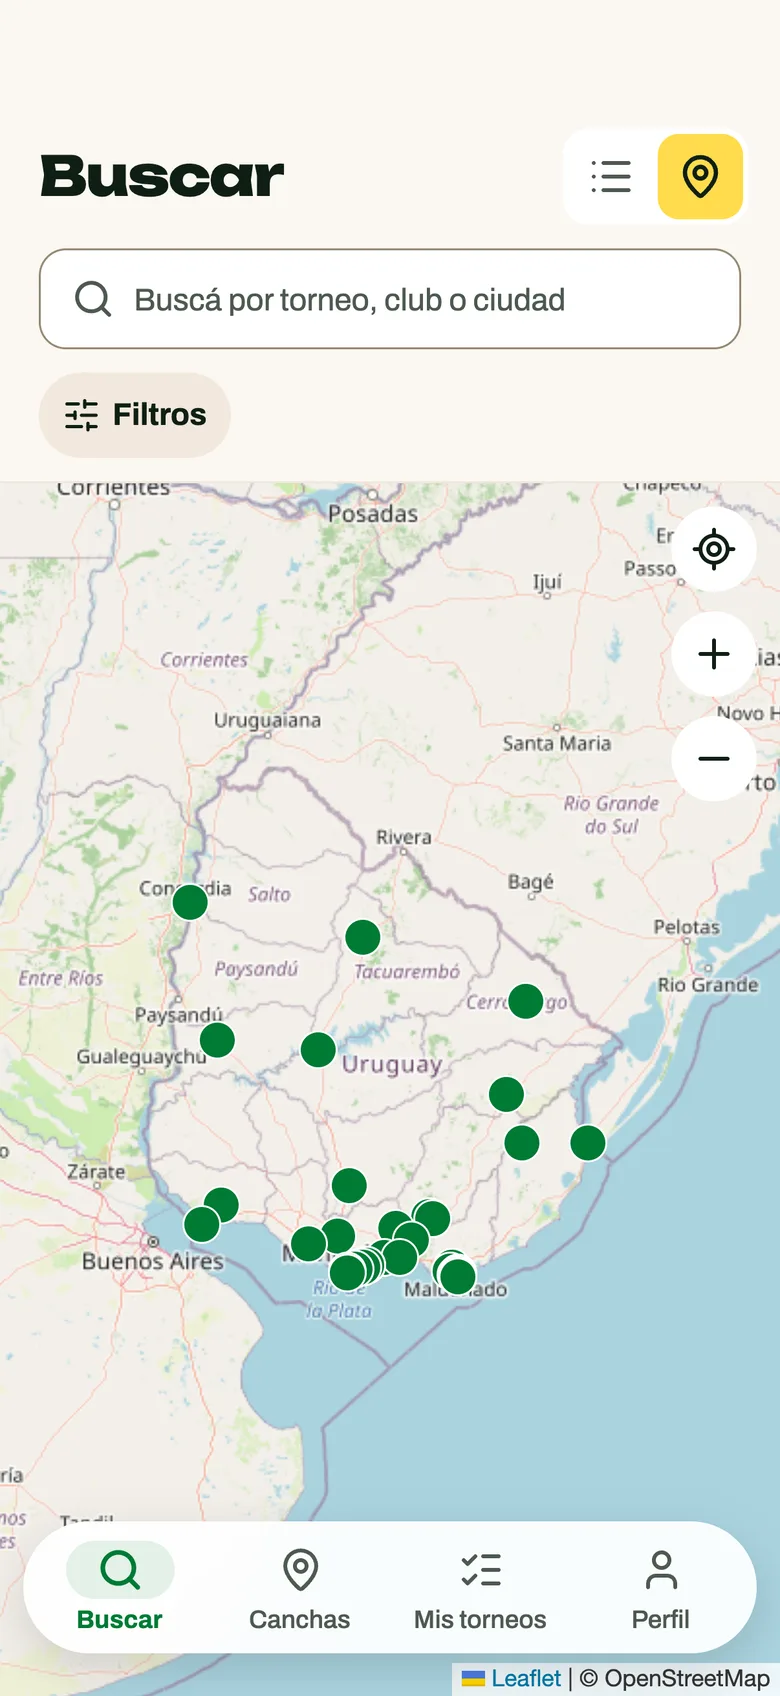
Task: Open the Filtros filter button
Action: [135, 415]
